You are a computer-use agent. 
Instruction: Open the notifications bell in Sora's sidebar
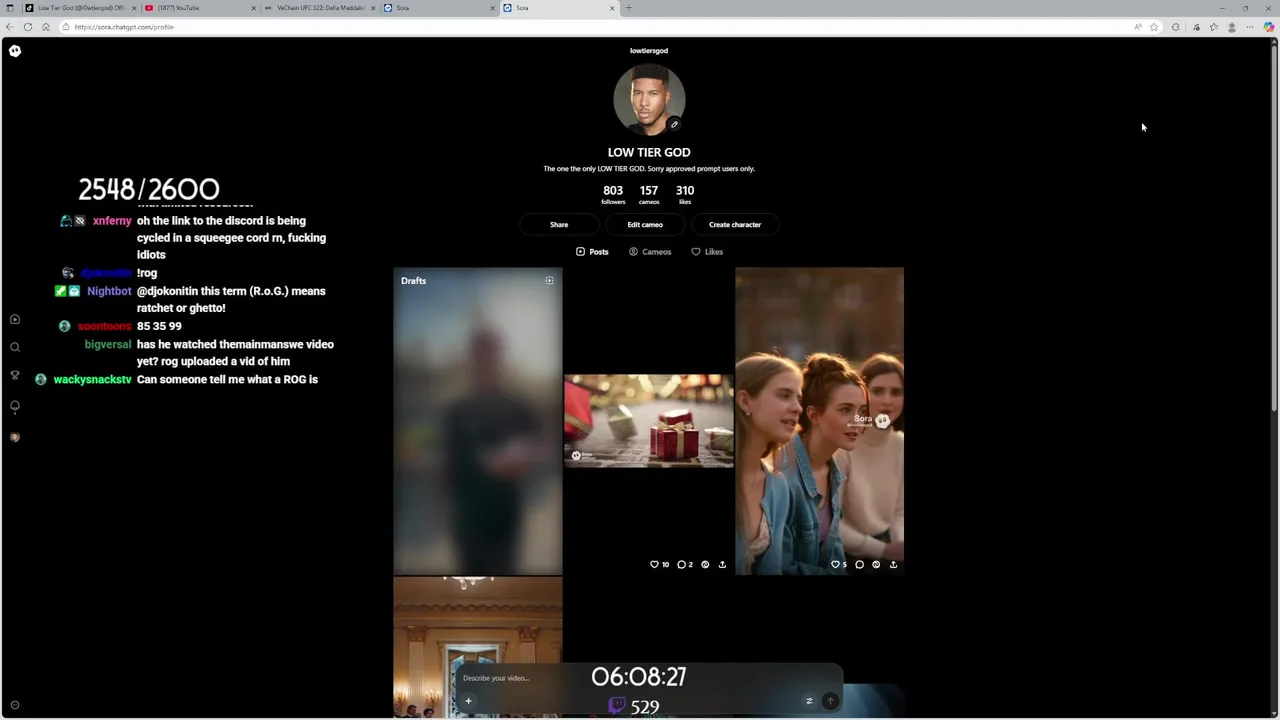click(15, 406)
